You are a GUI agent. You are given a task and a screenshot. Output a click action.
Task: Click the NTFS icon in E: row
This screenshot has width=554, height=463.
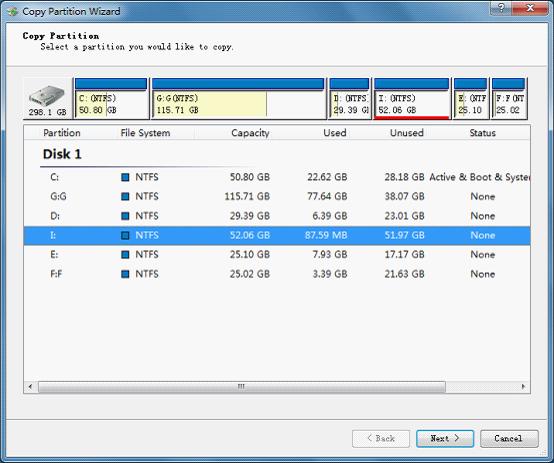coord(125,254)
